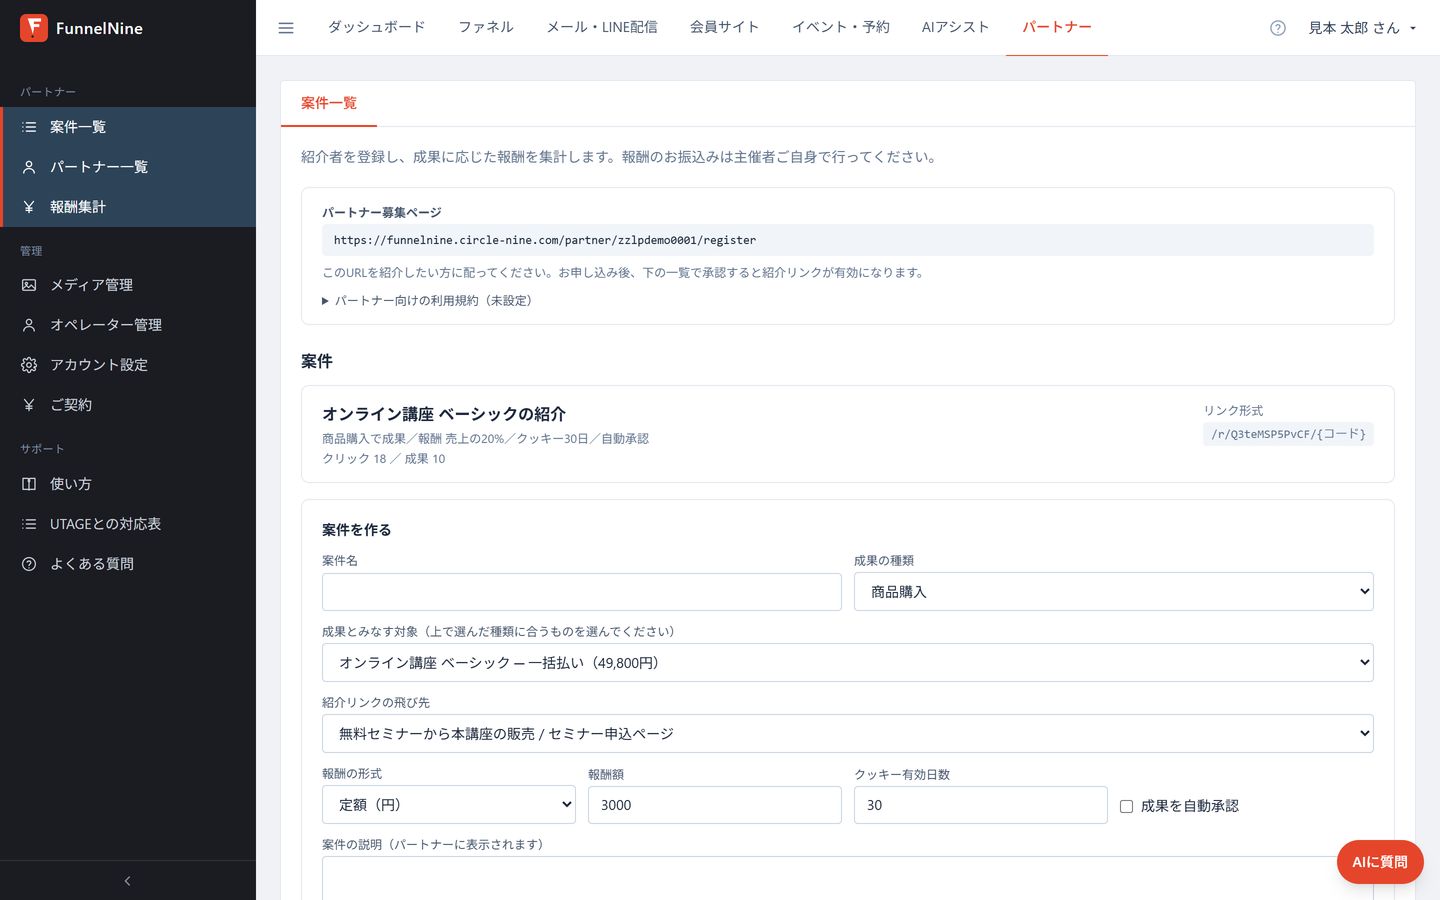This screenshot has height=900, width=1440.
Task: Focus the 案件名 input field
Action: pos(582,592)
